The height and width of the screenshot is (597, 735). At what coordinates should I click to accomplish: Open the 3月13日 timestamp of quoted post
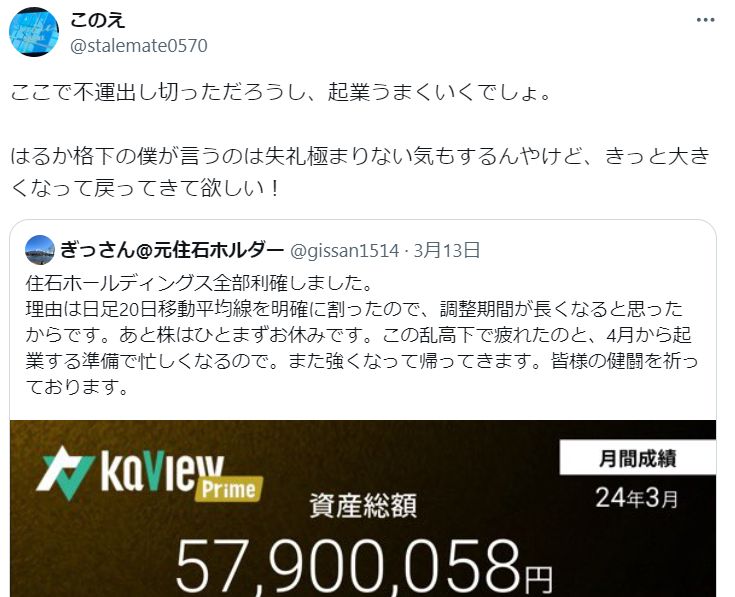pyautogui.click(x=446, y=250)
